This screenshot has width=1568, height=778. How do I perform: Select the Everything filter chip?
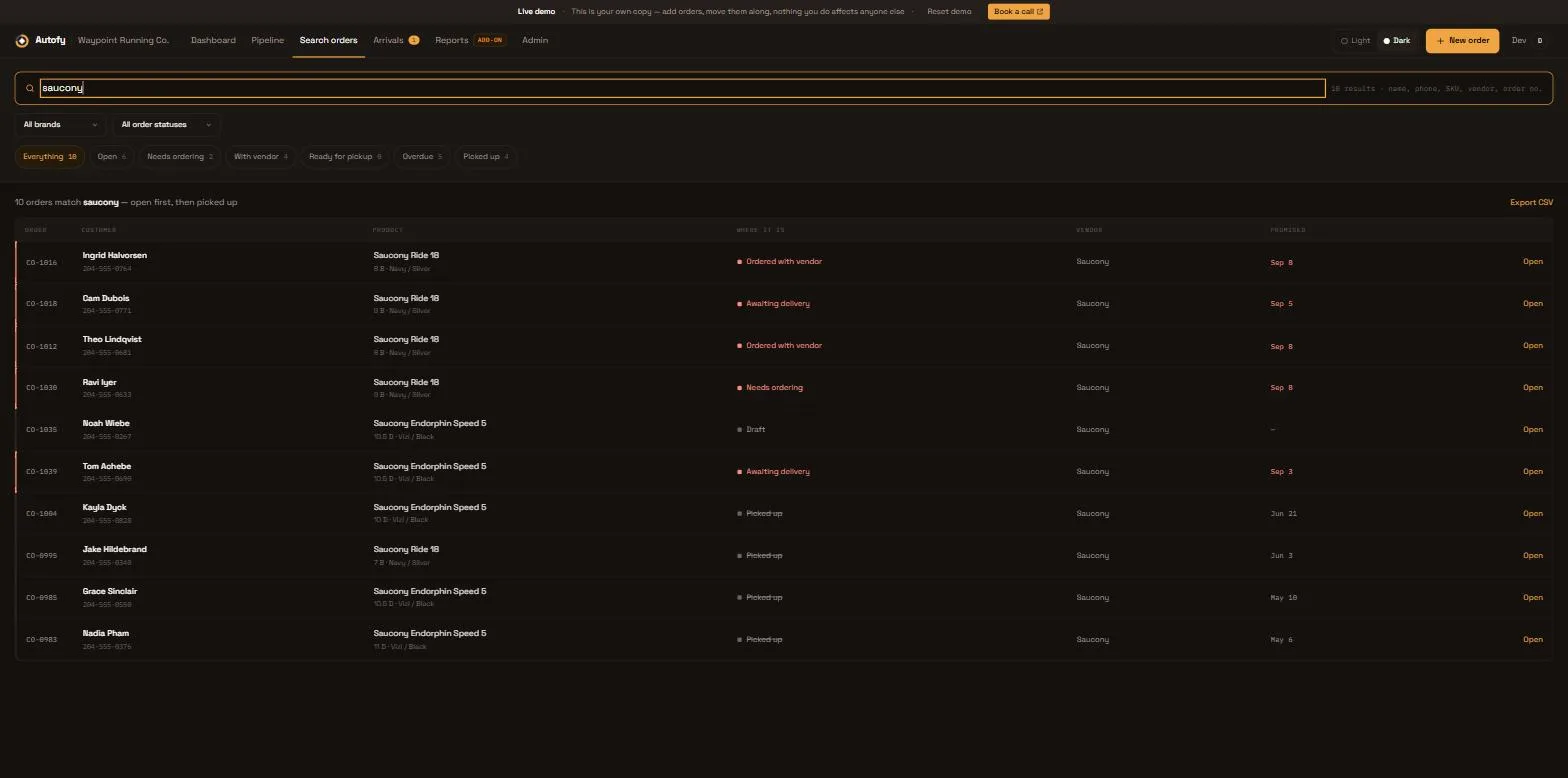tap(50, 157)
